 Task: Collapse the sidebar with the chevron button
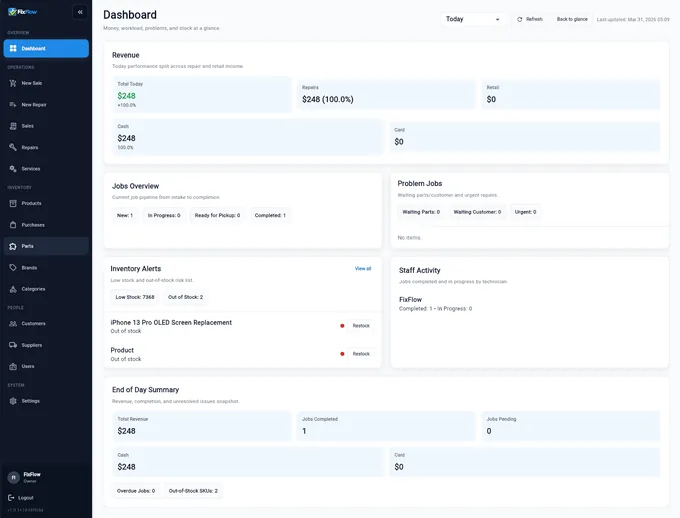pyautogui.click(x=80, y=12)
